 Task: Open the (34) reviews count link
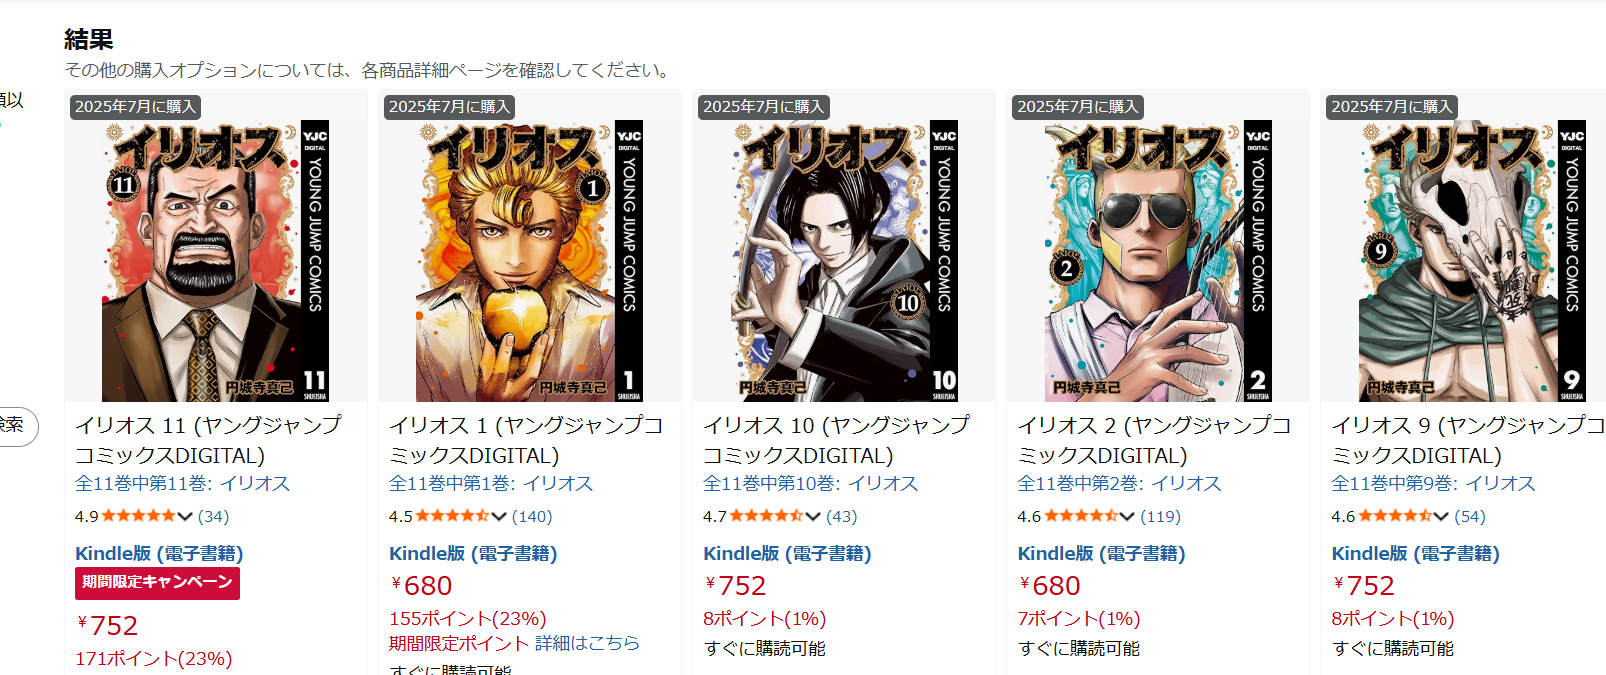tap(213, 517)
